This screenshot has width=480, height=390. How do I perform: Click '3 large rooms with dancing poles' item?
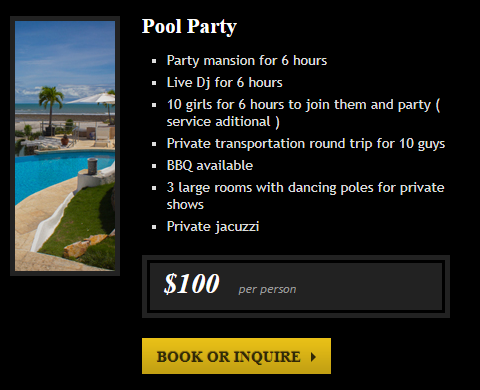[305, 196]
